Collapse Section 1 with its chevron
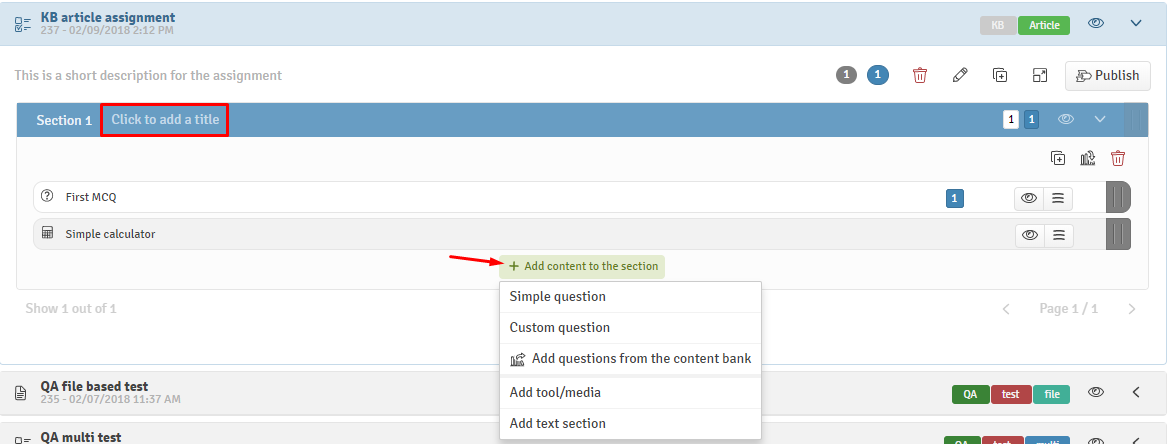Viewport: 1167px width, 444px height. click(1101, 119)
